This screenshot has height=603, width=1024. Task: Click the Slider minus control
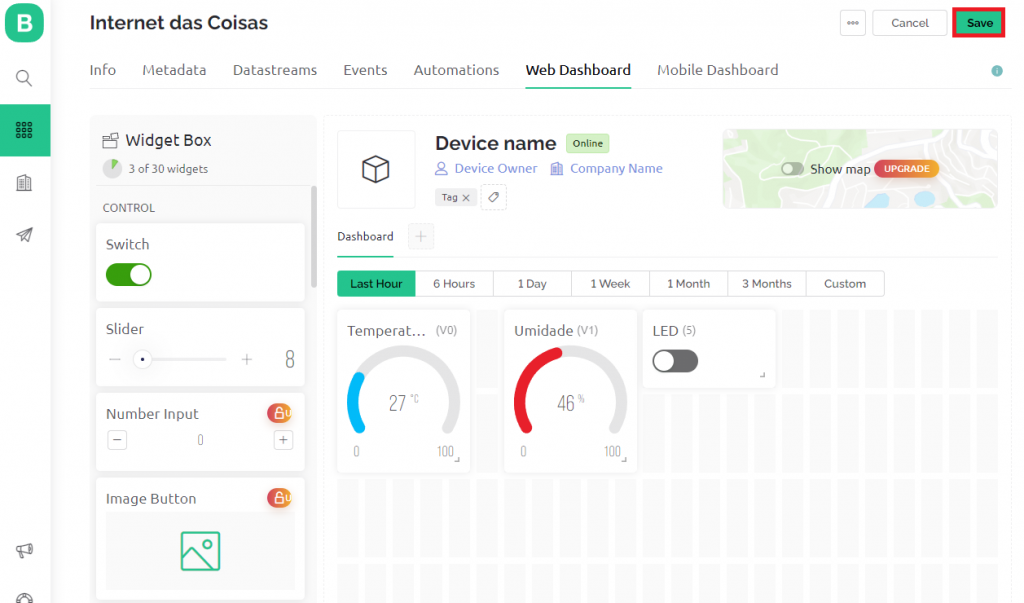(115, 359)
